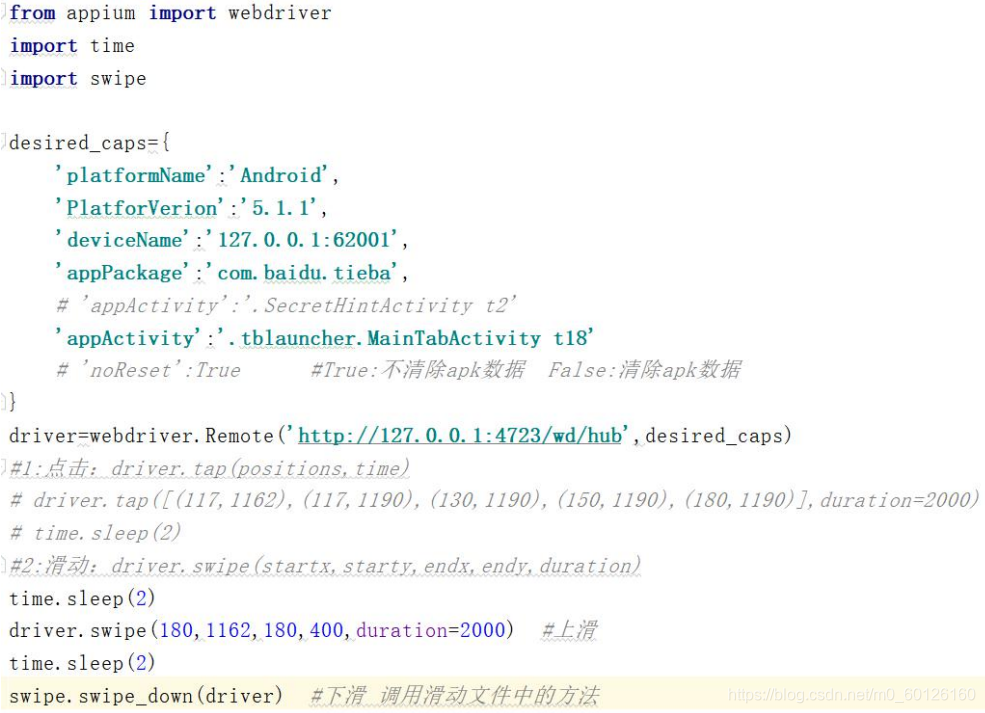The image size is (985, 713).
Task: Click "driver.swipe" method call
Action: click(x=77, y=630)
